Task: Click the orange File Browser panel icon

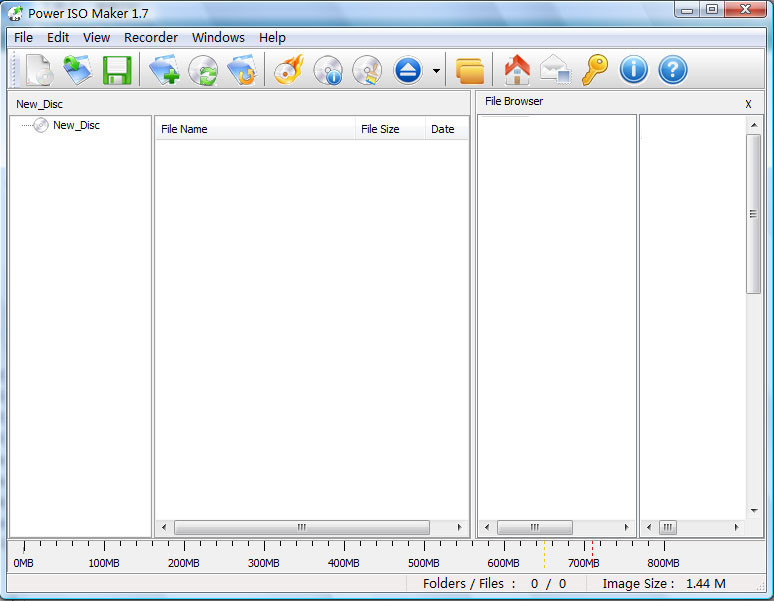Action: tap(470, 71)
